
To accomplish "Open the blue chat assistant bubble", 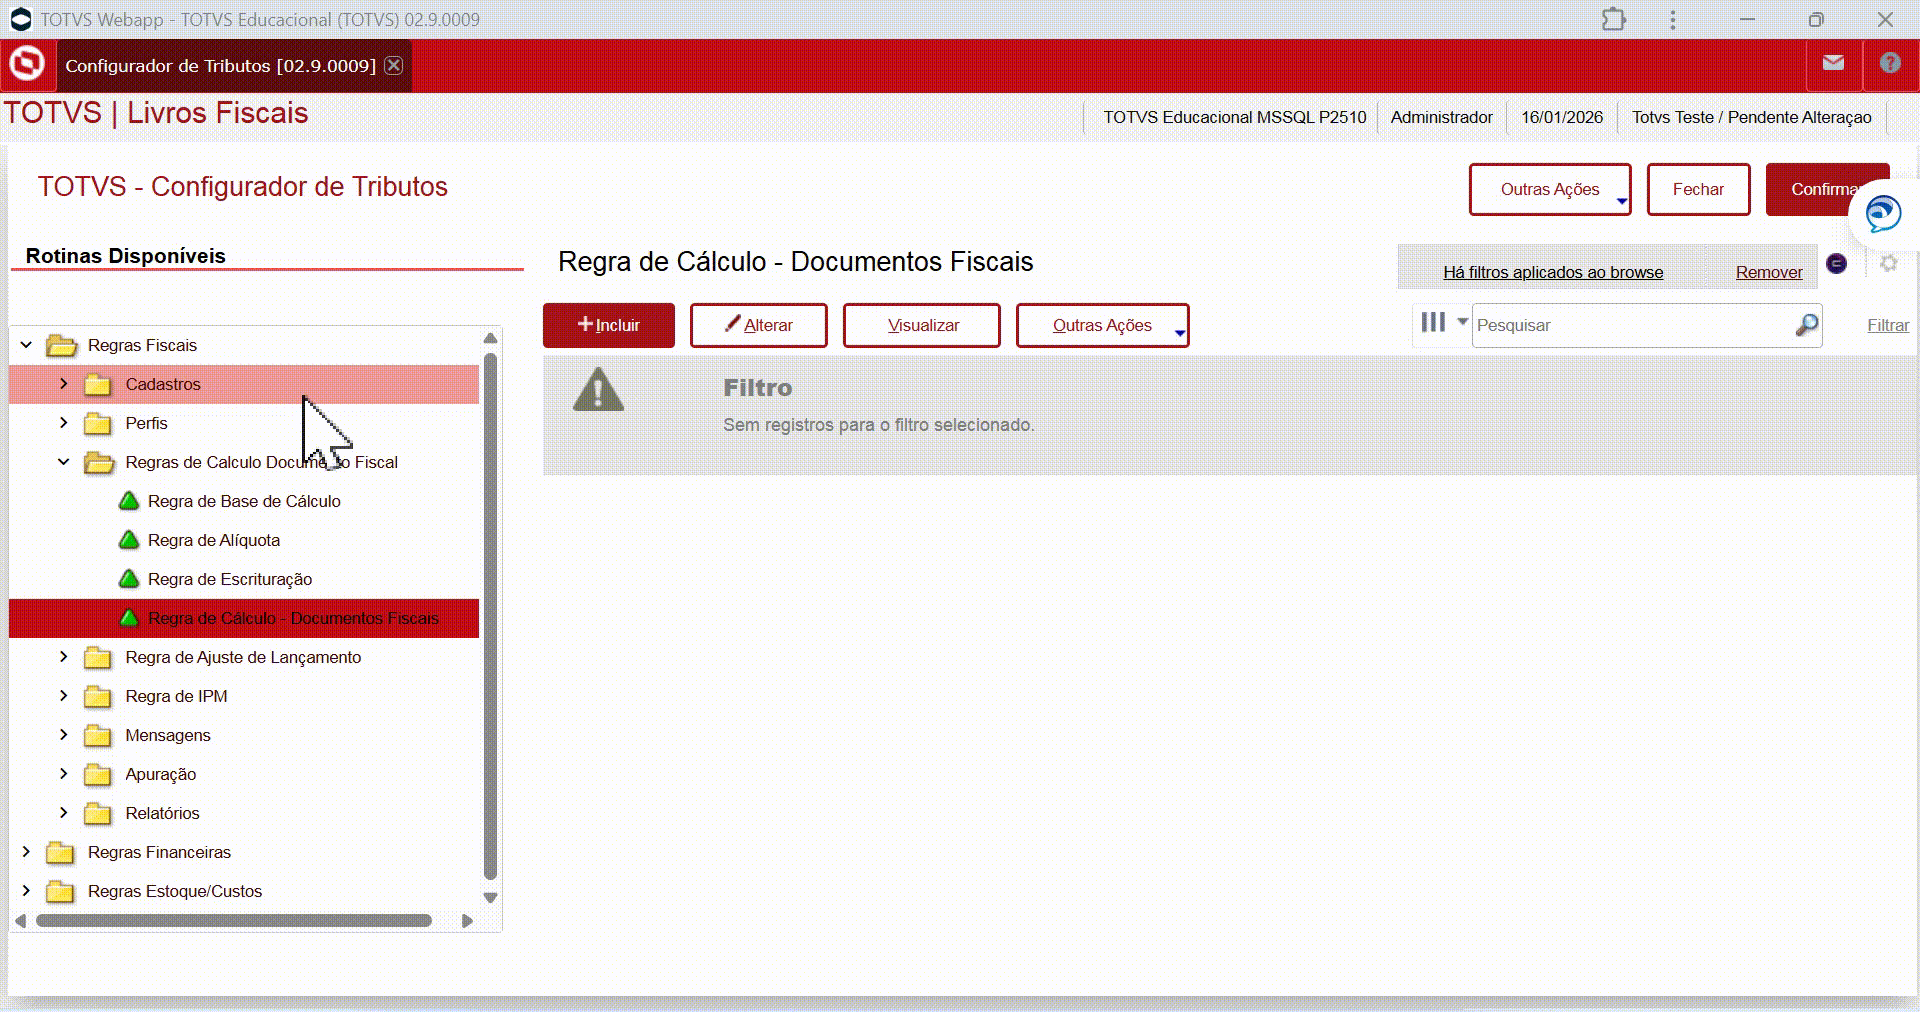I will [1883, 213].
